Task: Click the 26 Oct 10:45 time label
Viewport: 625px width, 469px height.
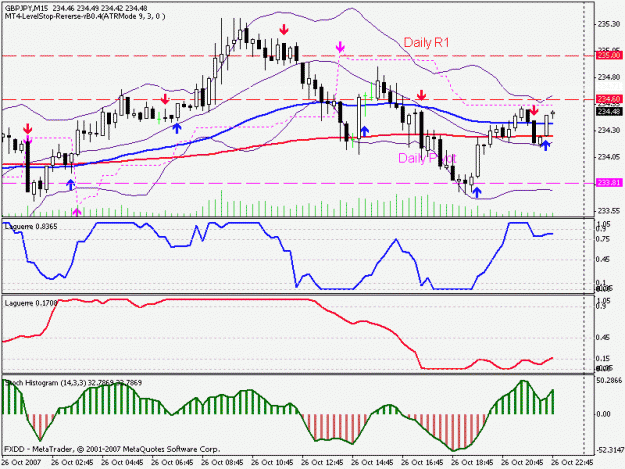Action: (273, 463)
